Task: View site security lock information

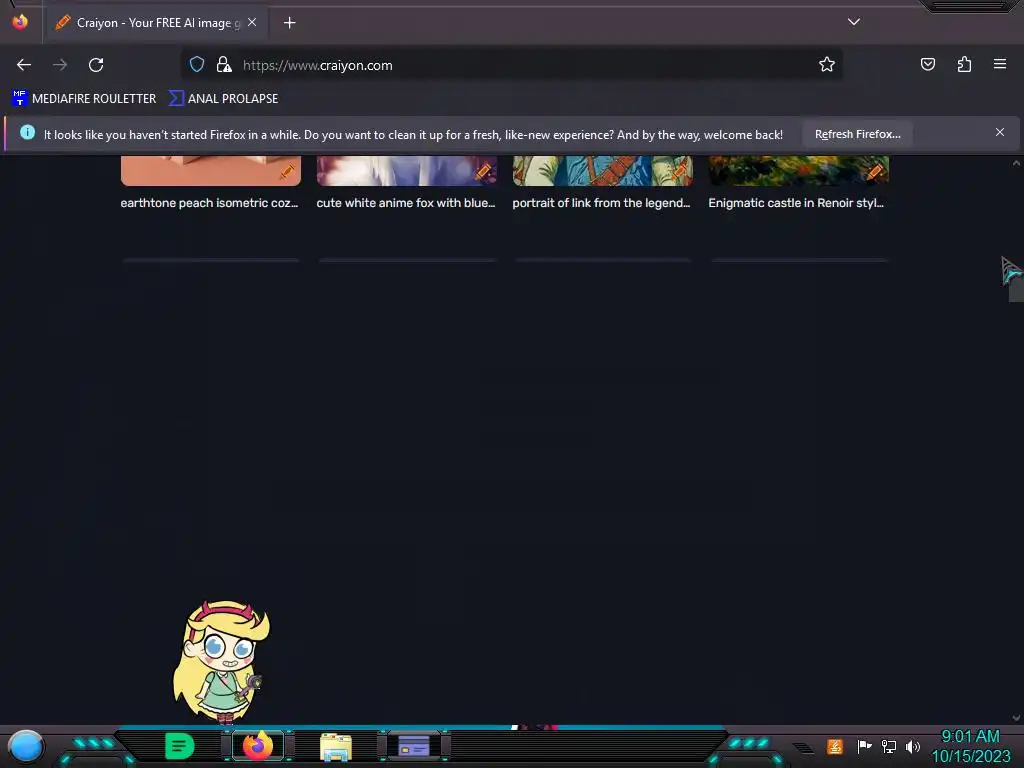Action: click(x=224, y=64)
